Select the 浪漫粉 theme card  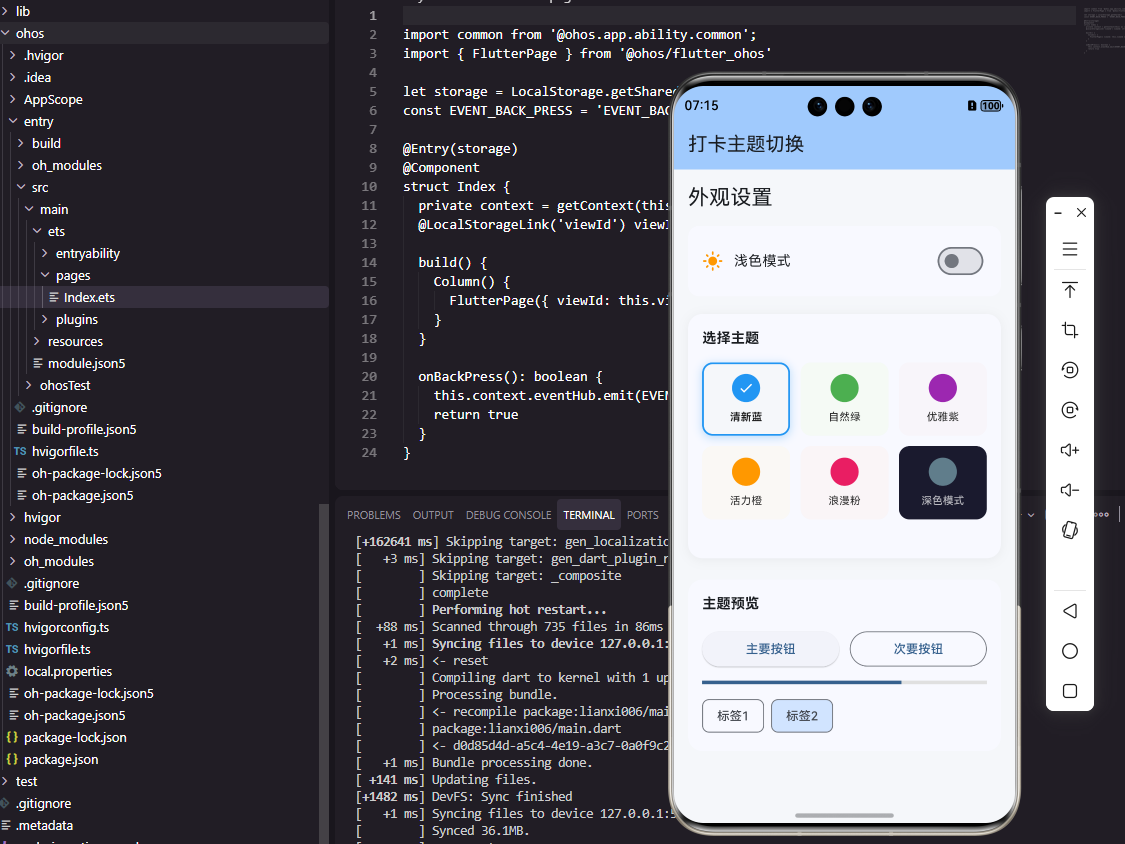point(844,482)
